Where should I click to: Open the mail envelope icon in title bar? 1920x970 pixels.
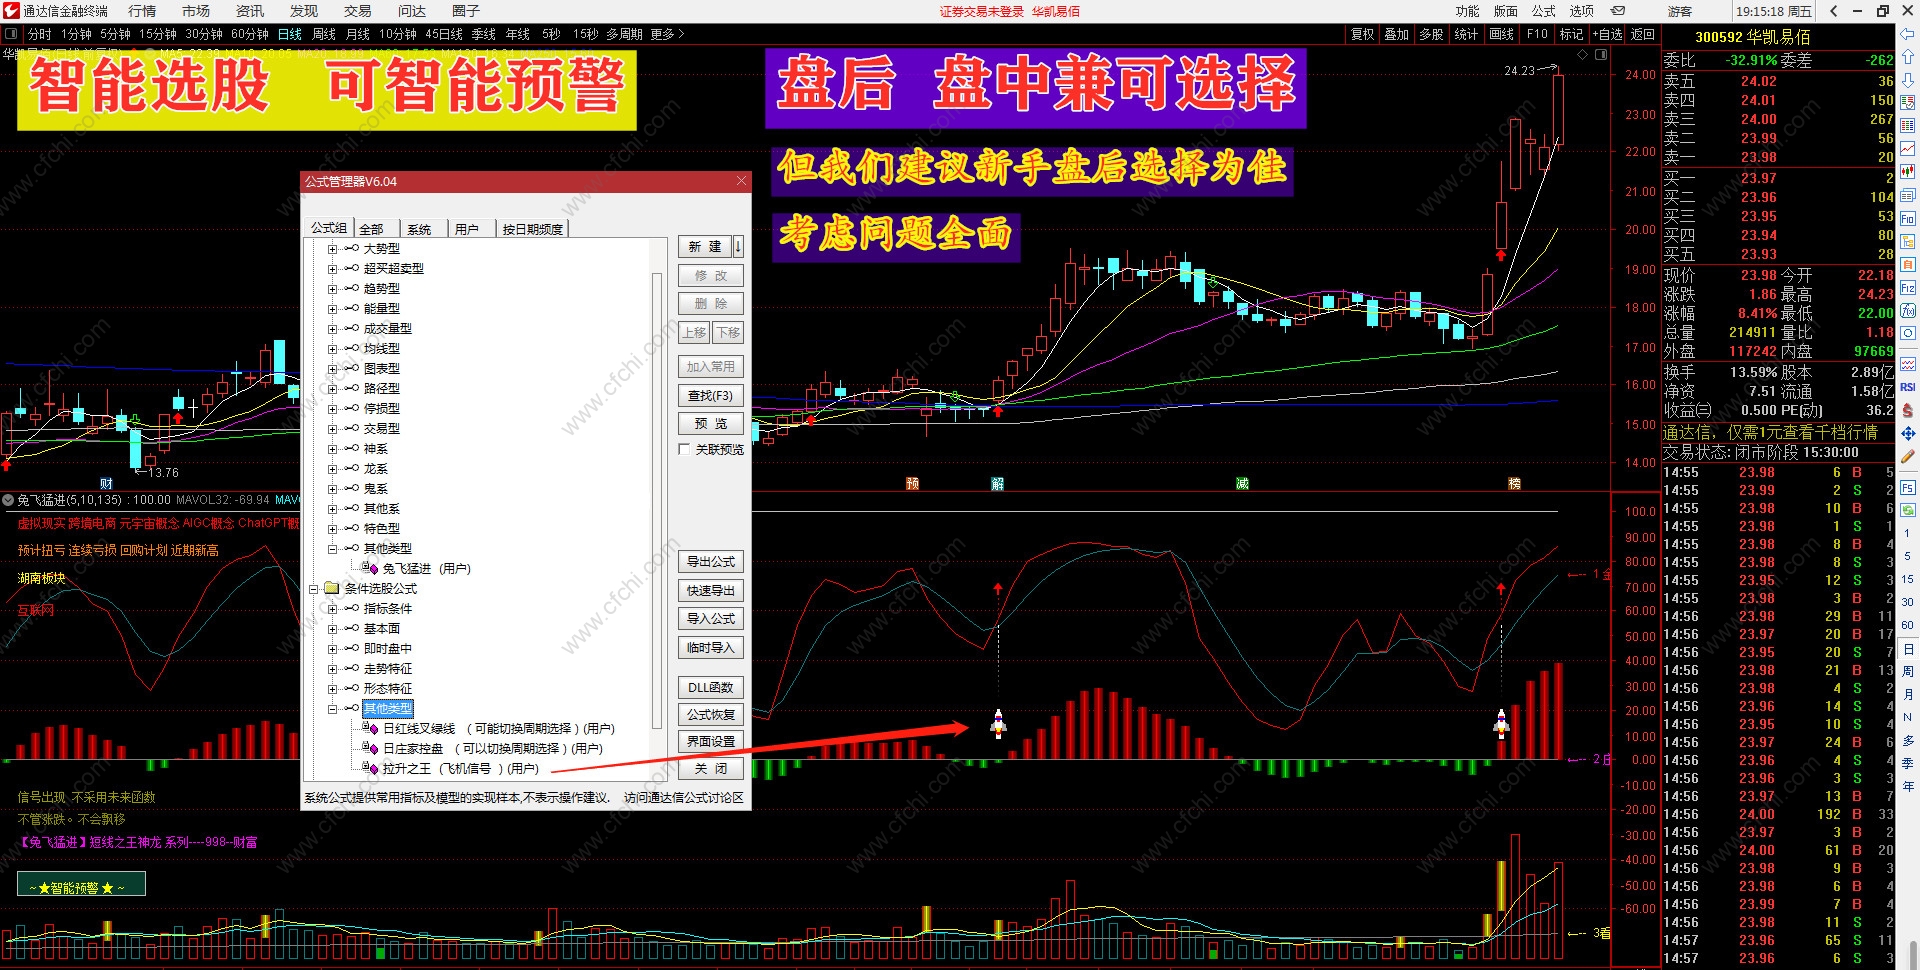click(1618, 11)
